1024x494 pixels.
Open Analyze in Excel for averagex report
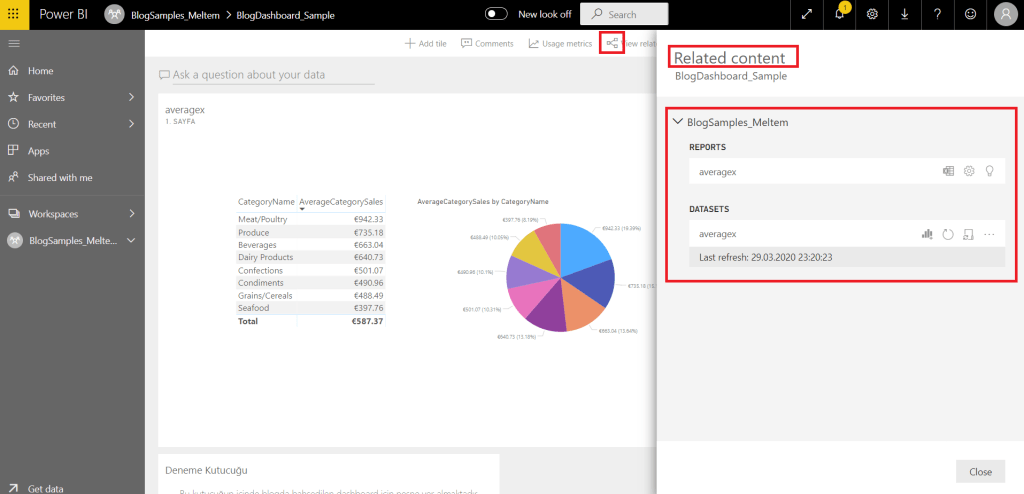(x=948, y=172)
